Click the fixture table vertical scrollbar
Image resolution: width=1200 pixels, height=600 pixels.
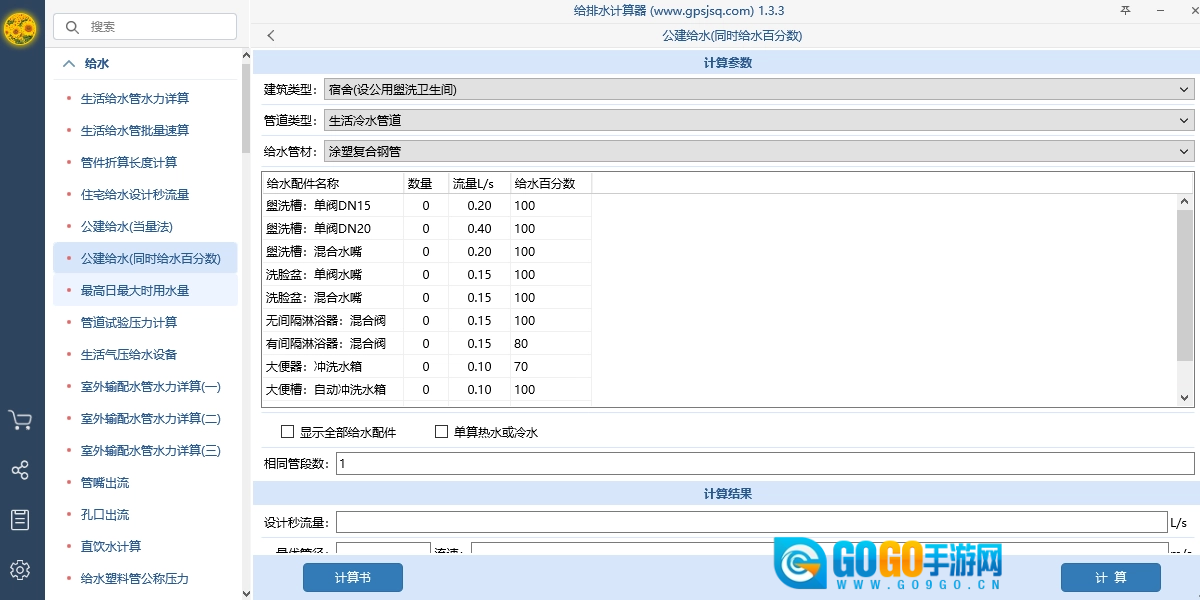click(1185, 290)
